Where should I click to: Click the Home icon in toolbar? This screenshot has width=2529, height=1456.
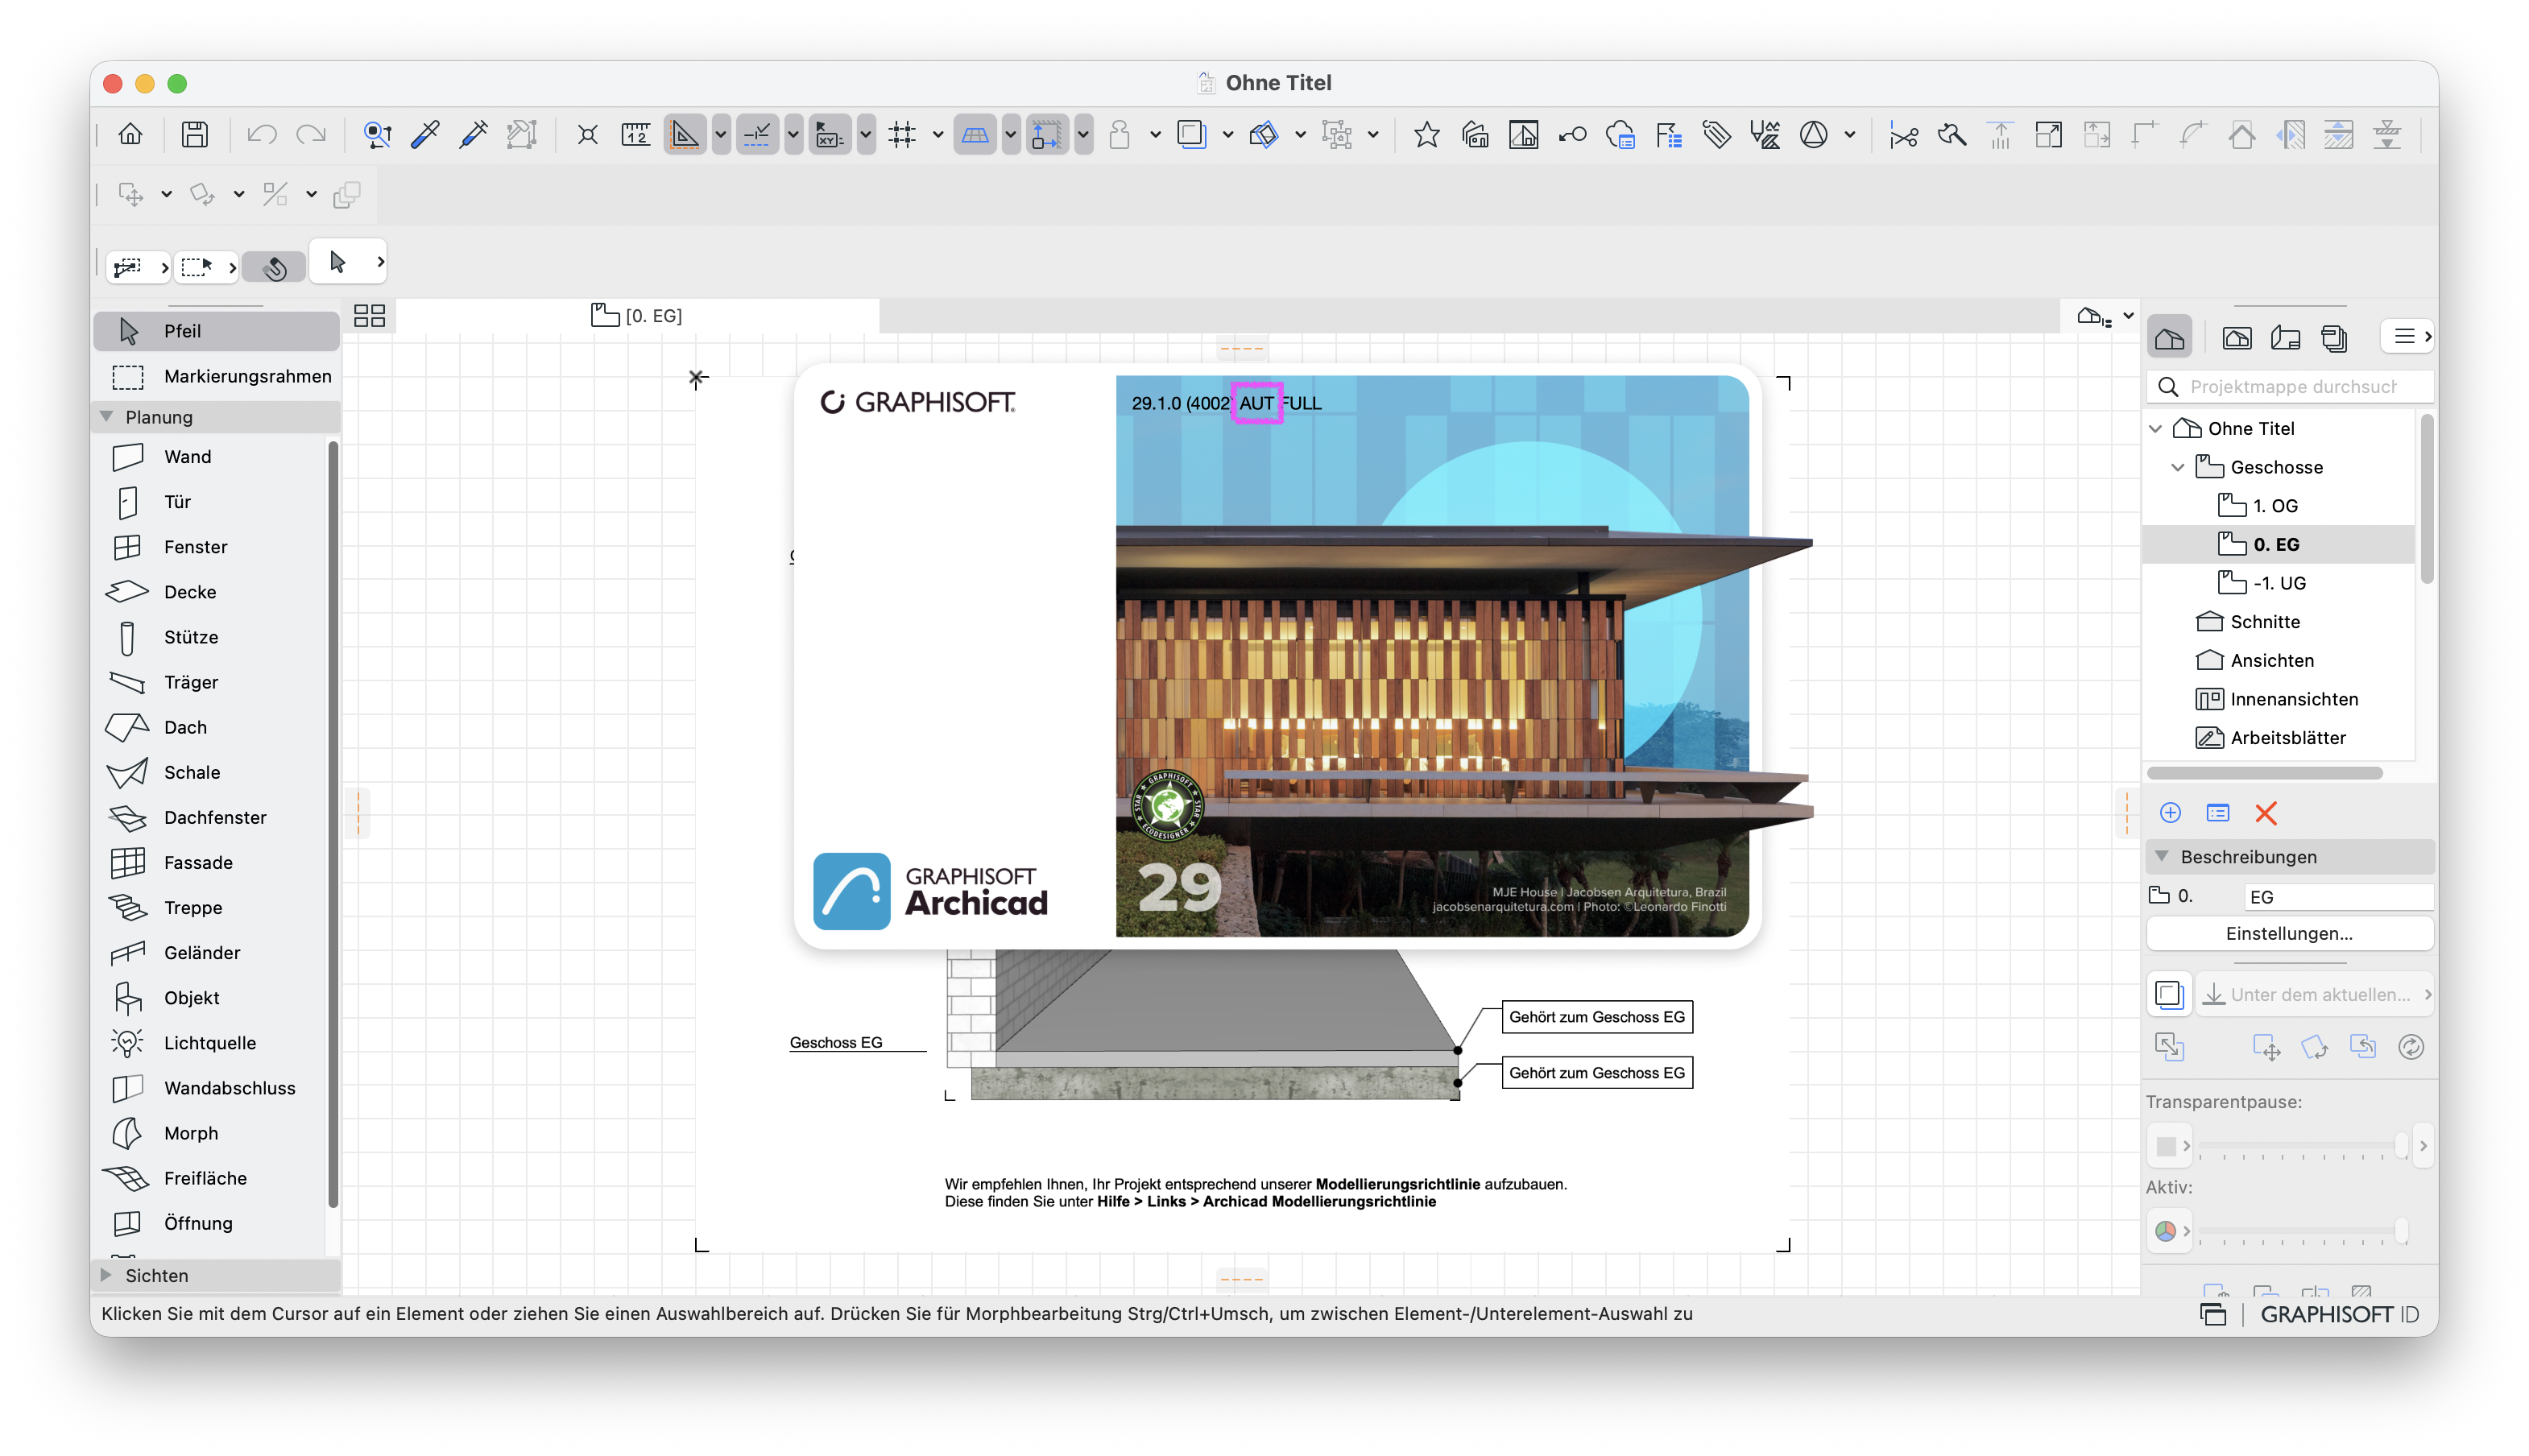click(x=130, y=134)
